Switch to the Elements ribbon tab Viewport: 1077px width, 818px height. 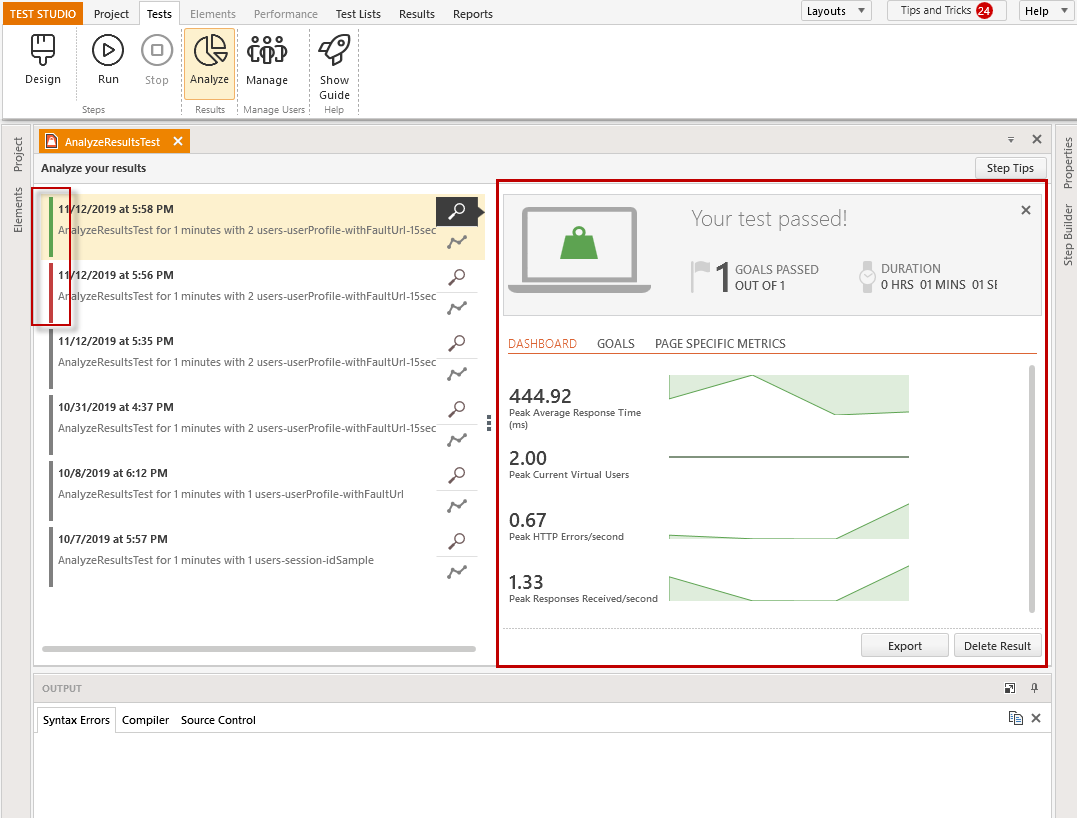[213, 14]
